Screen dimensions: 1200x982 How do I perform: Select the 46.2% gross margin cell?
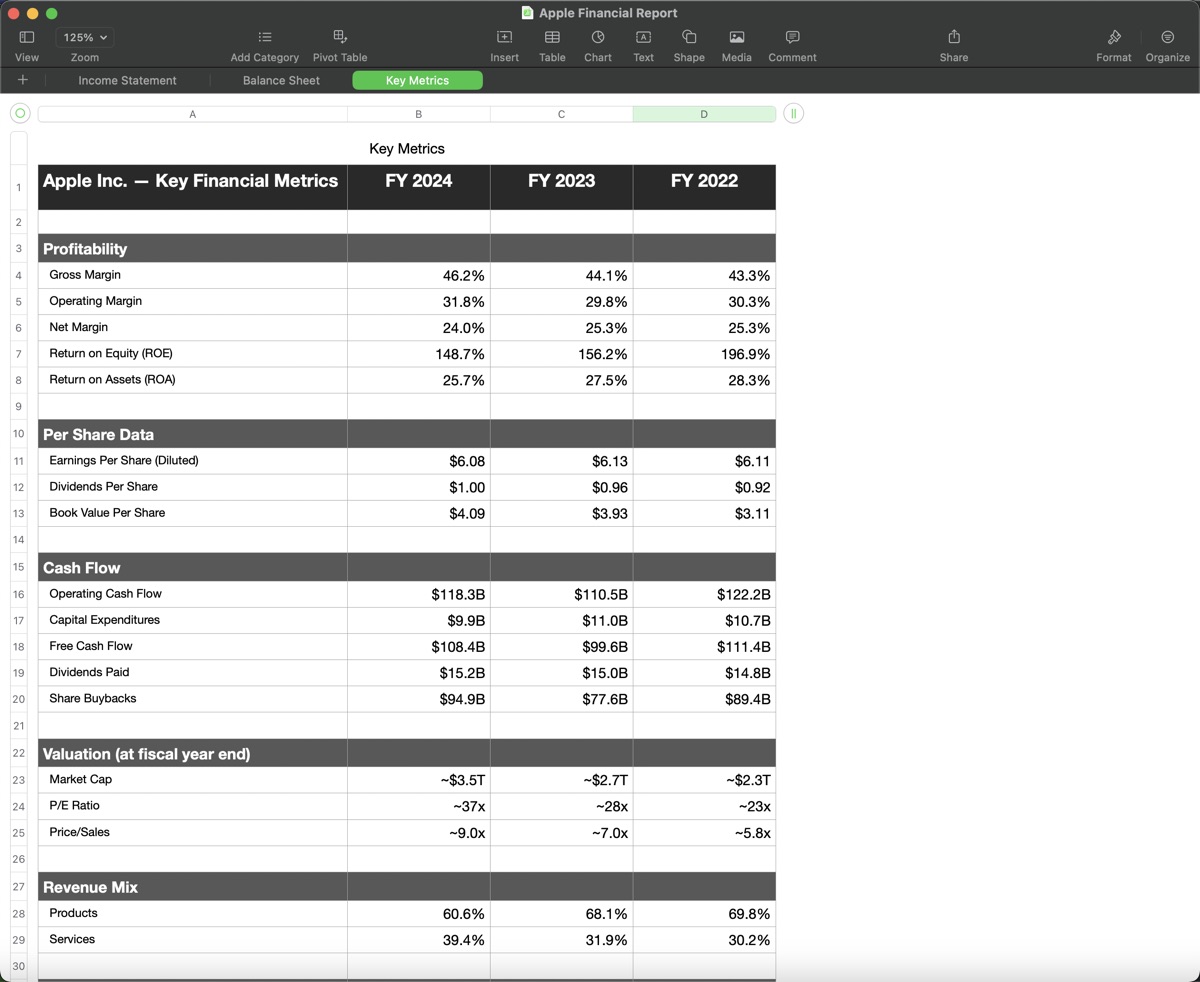[x=419, y=275]
